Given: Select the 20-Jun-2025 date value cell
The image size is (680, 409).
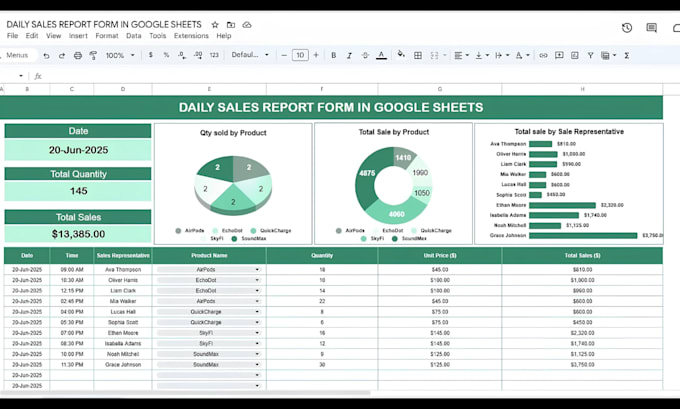Looking at the screenshot, I should point(78,150).
